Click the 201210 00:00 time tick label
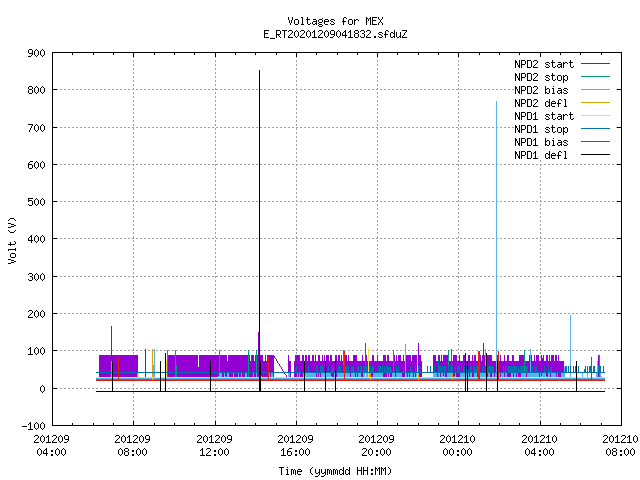Viewport: 640px width, 480px height. point(458,446)
